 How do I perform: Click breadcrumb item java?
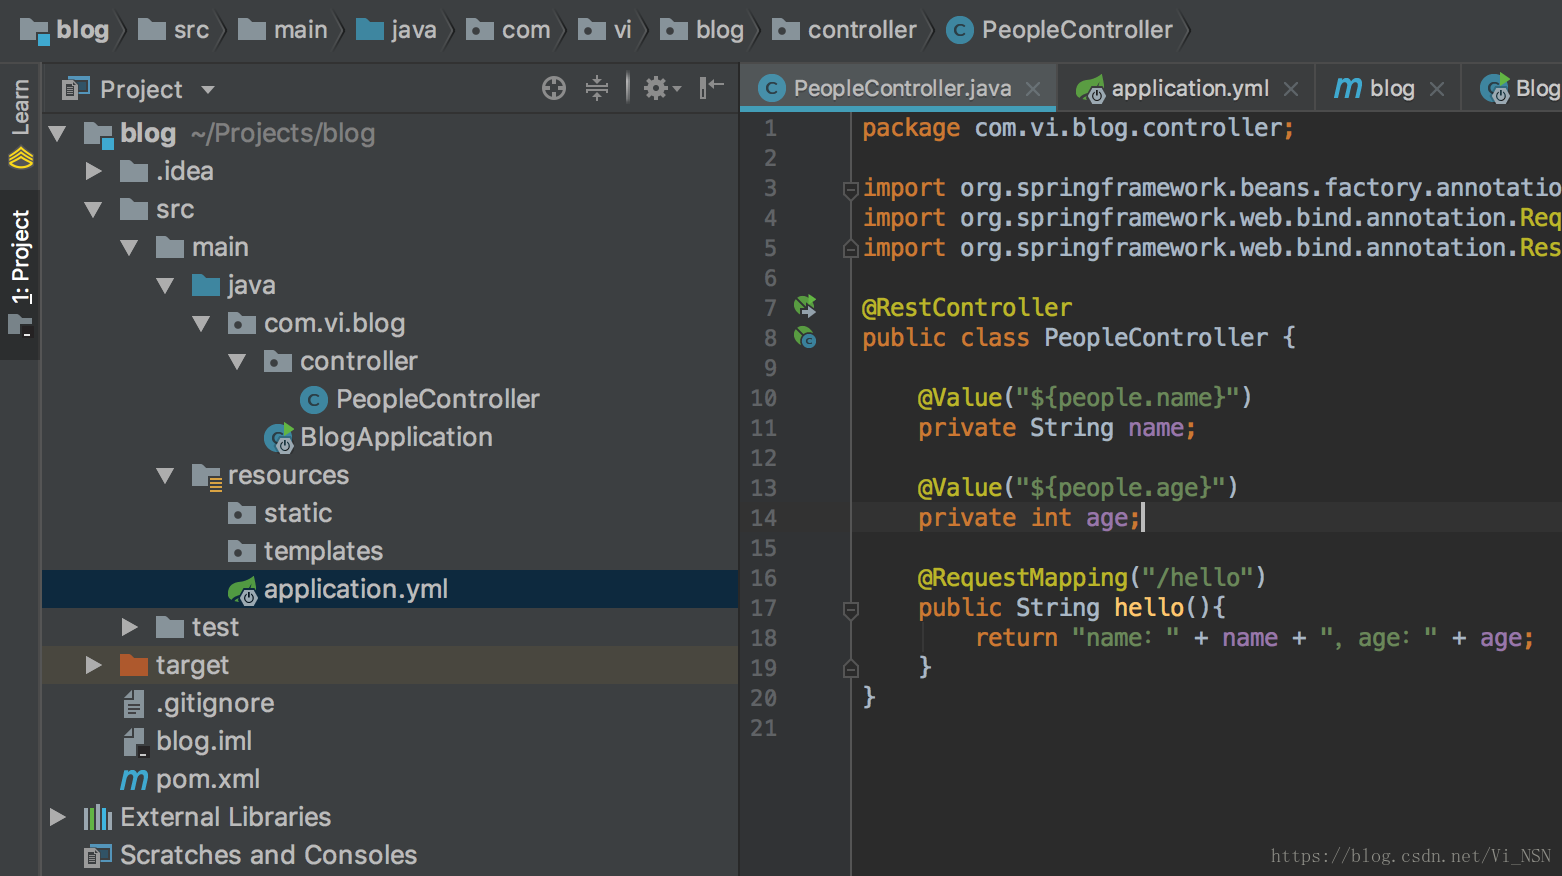(x=397, y=30)
